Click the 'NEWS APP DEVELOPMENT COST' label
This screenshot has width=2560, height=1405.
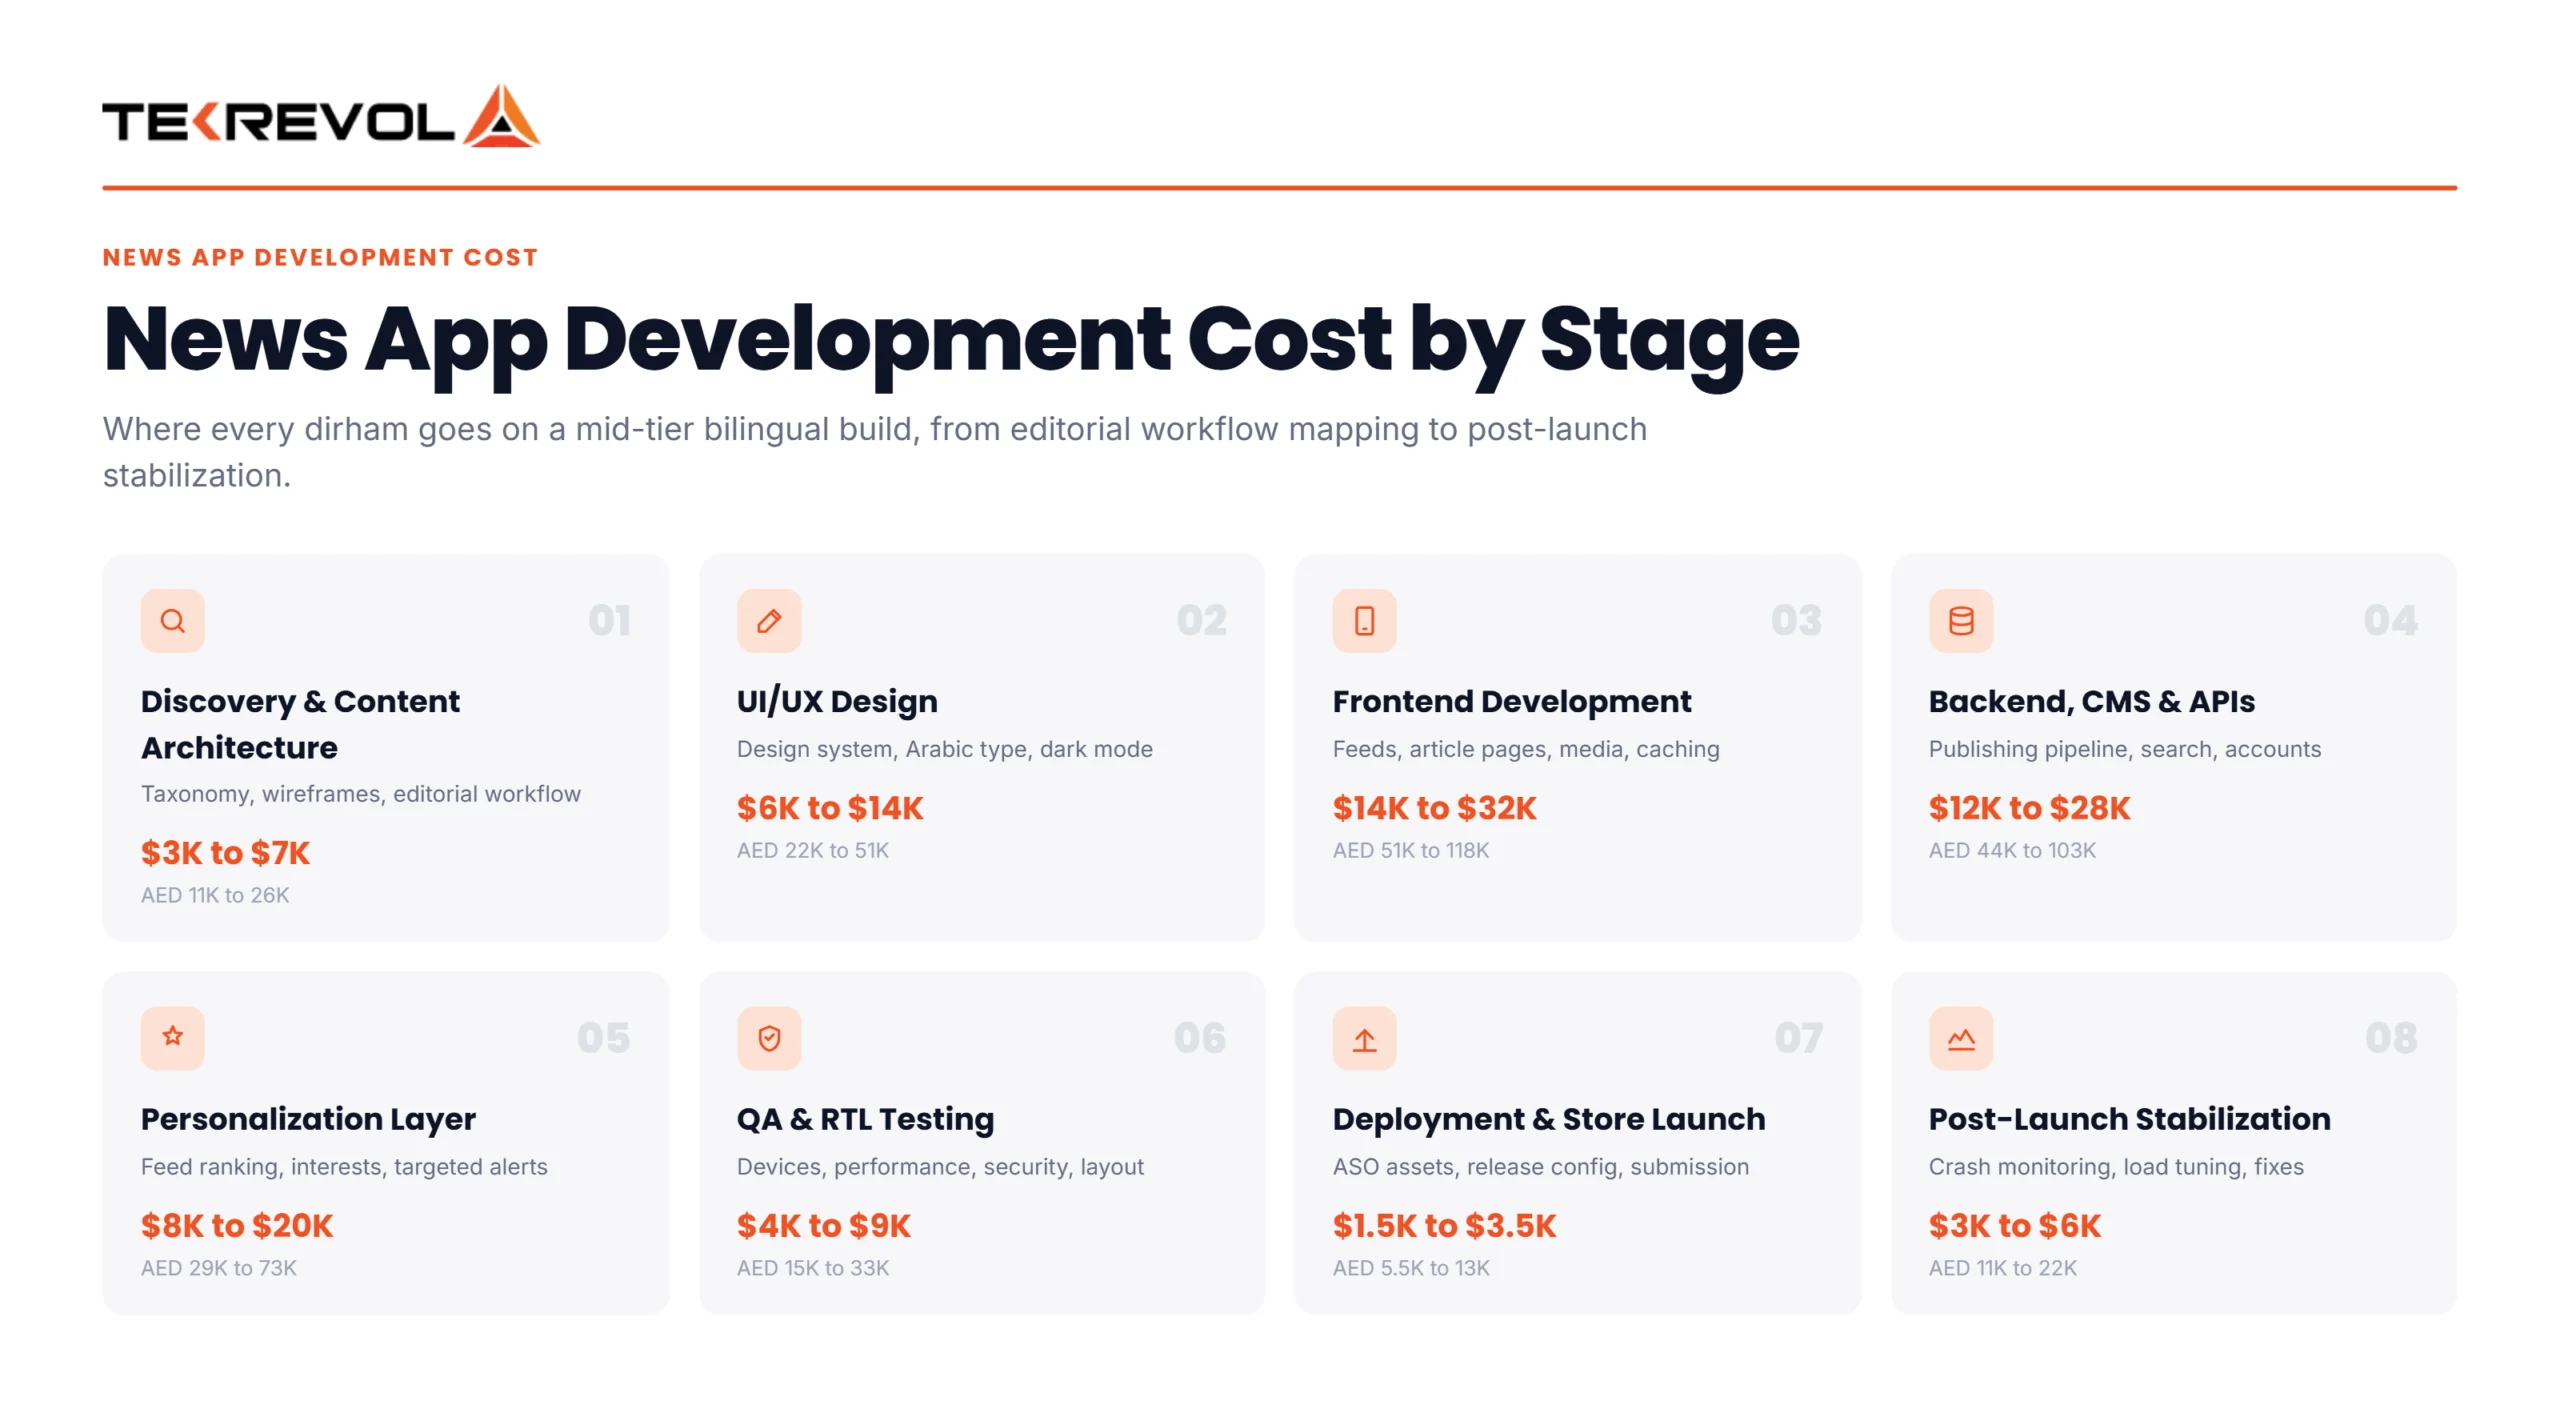pyautogui.click(x=320, y=258)
